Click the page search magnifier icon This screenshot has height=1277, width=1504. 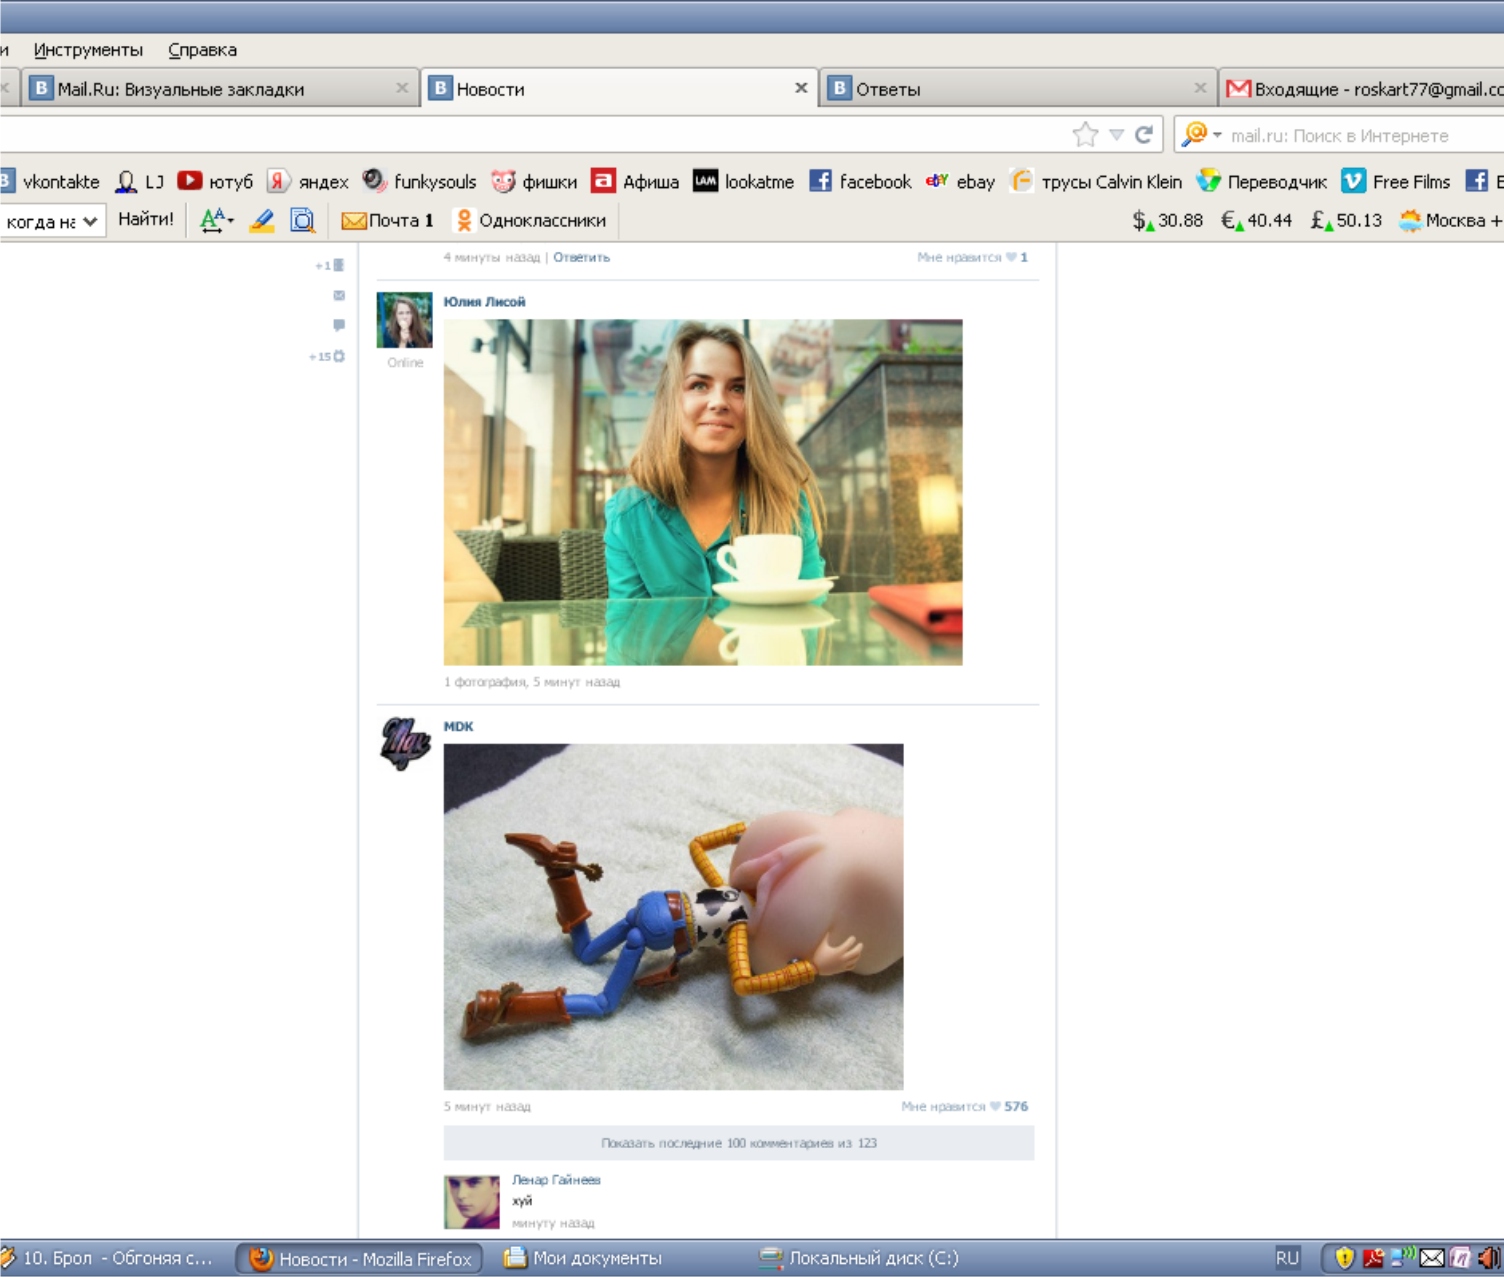tap(302, 220)
